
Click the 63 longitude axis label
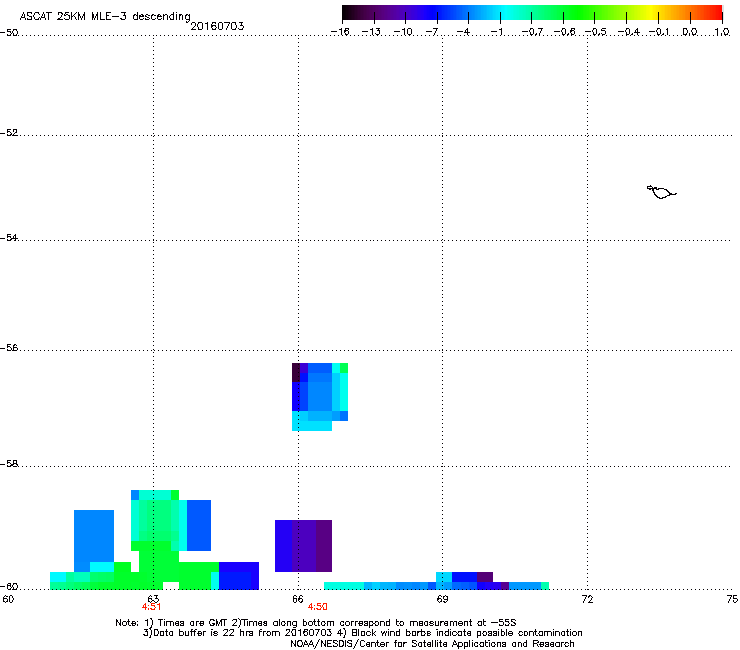[153, 599]
